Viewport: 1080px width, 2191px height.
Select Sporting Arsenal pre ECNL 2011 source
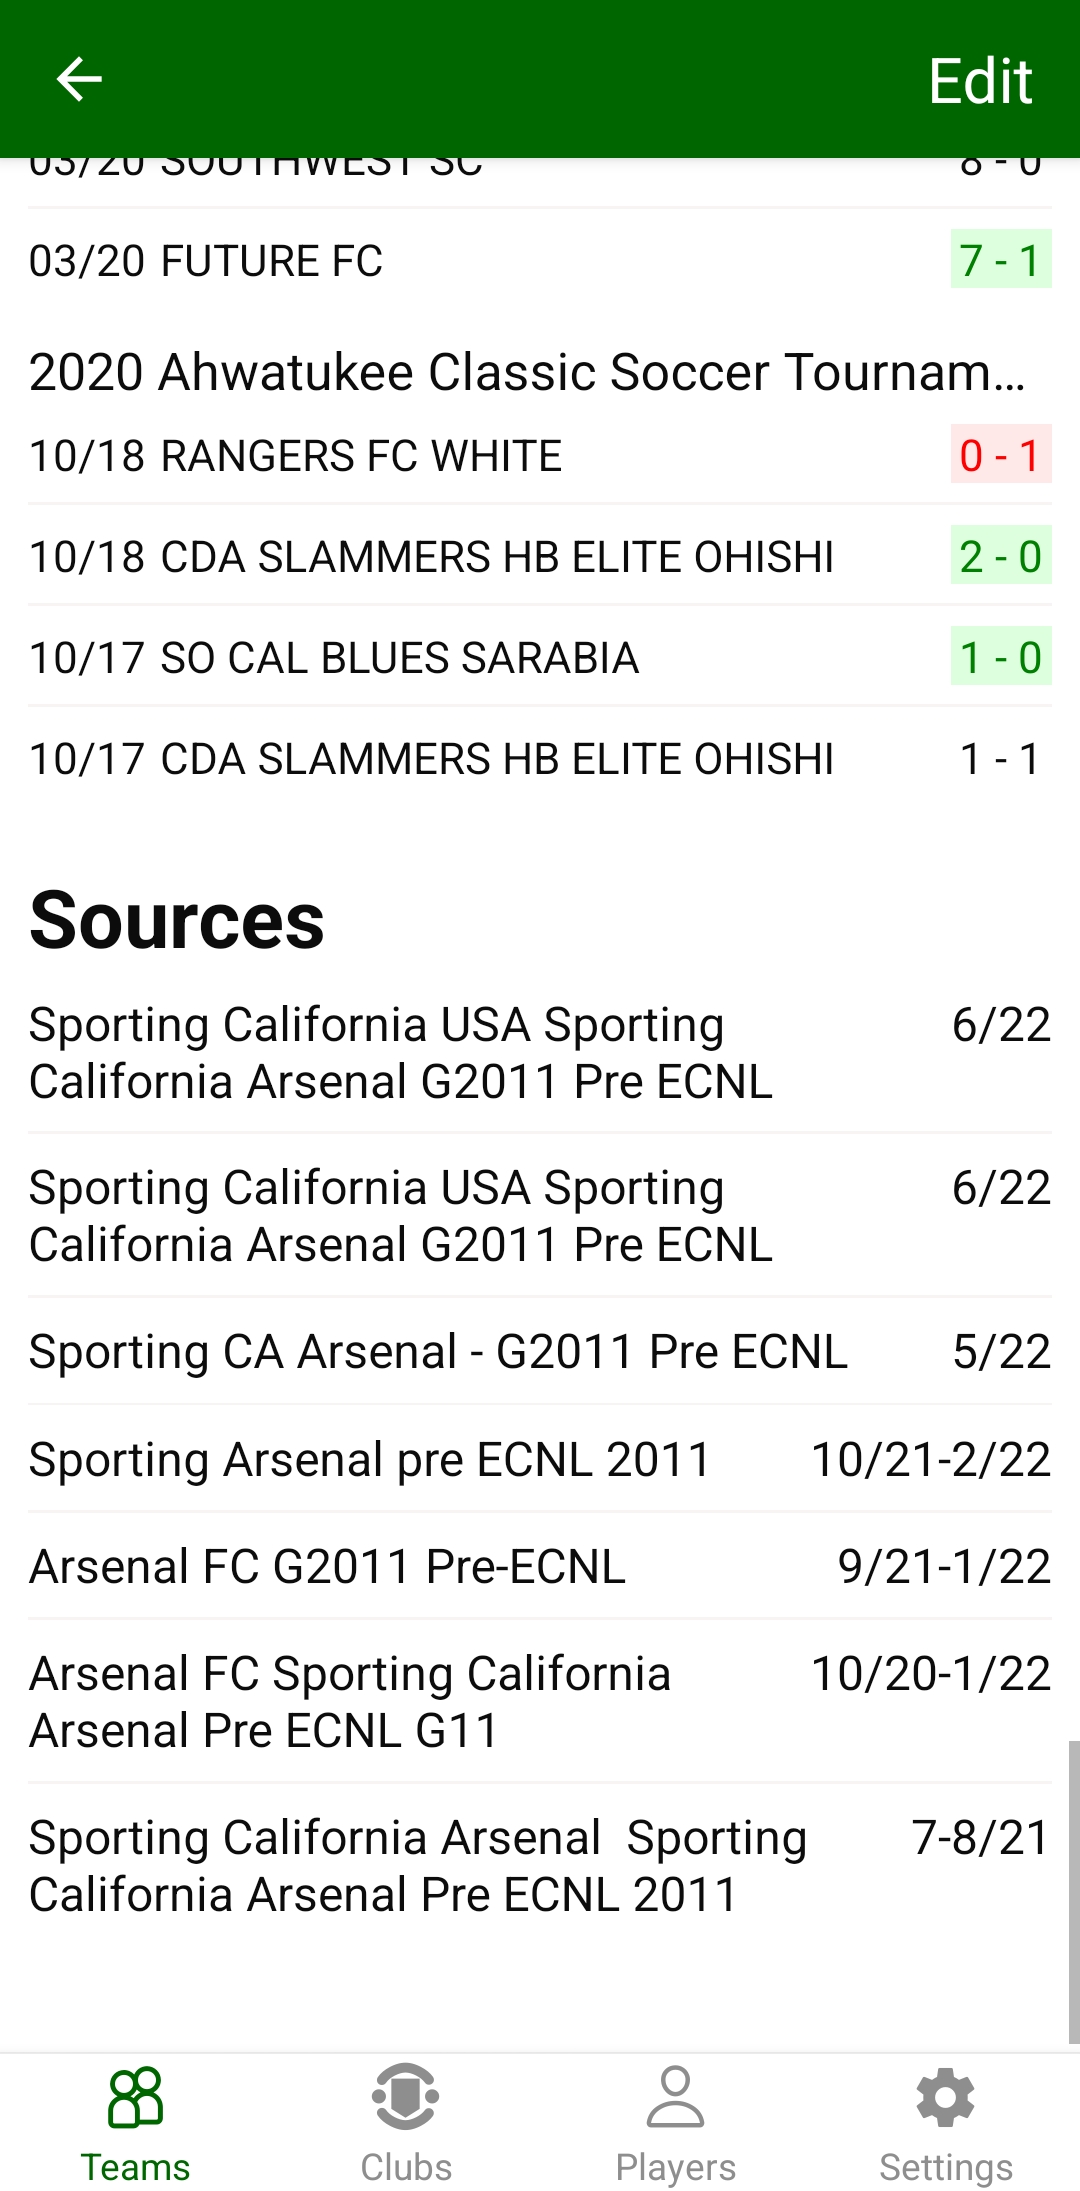tap(370, 1460)
